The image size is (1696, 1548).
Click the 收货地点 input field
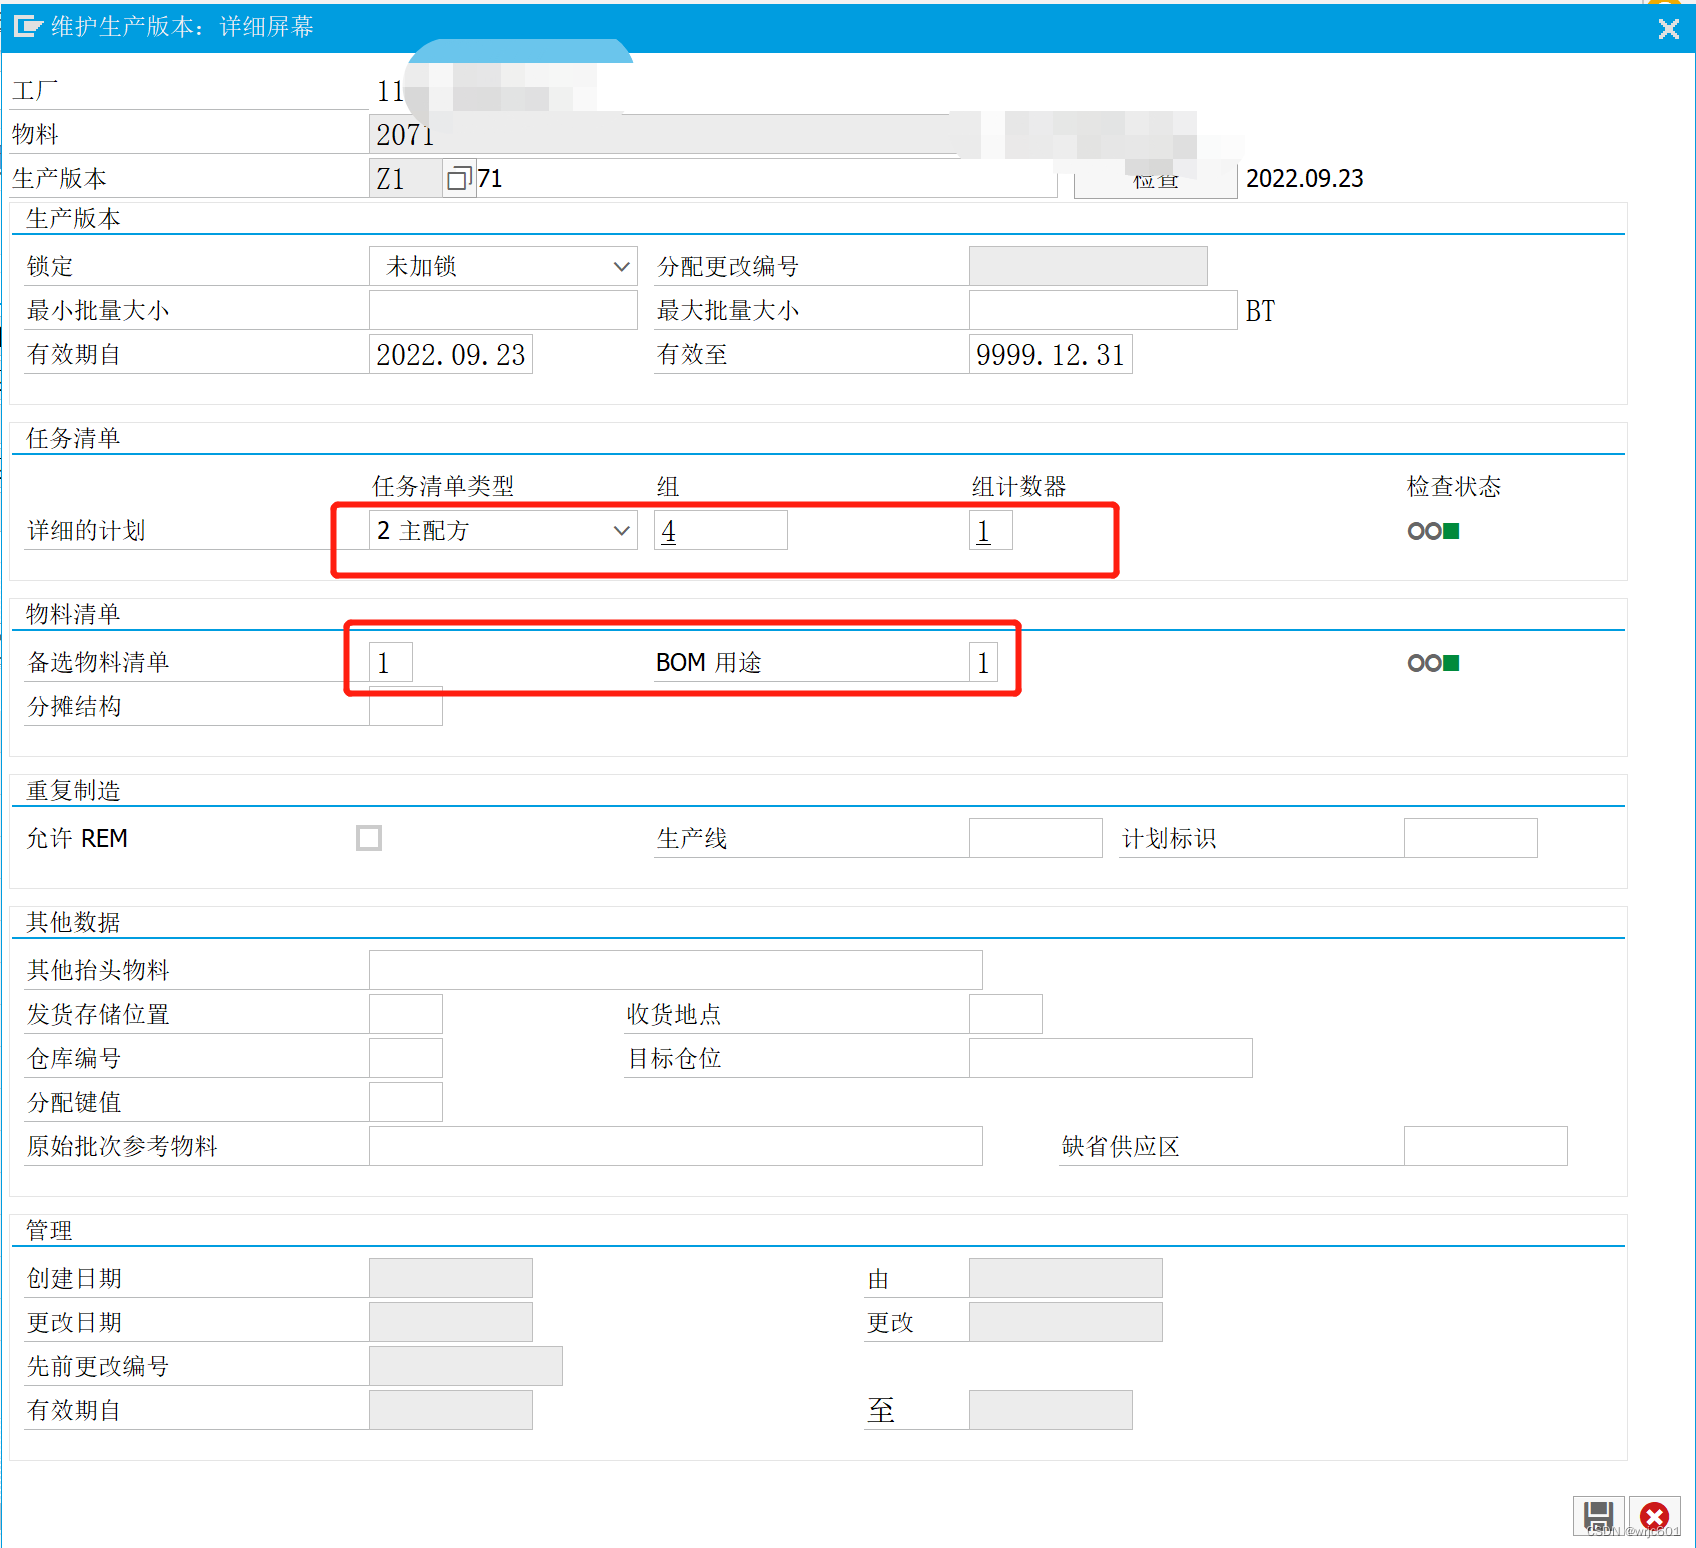click(x=1006, y=1014)
